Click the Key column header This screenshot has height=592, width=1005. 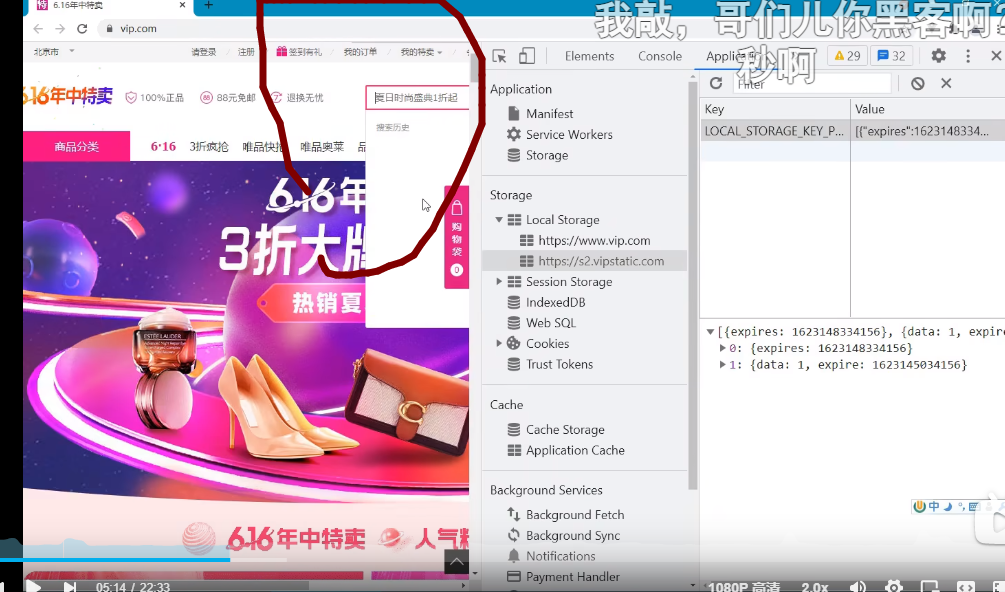(775, 109)
